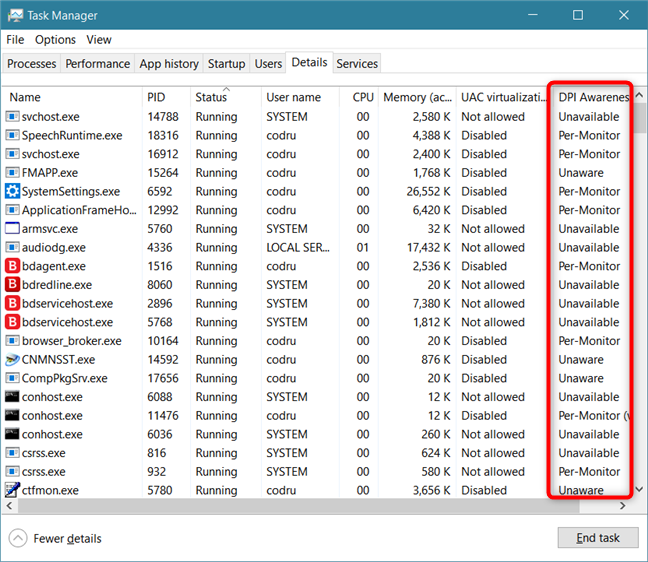The width and height of the screenshot is (648, 562).
Task: Switch to the Users tab
Action: (x=268, y=64)
